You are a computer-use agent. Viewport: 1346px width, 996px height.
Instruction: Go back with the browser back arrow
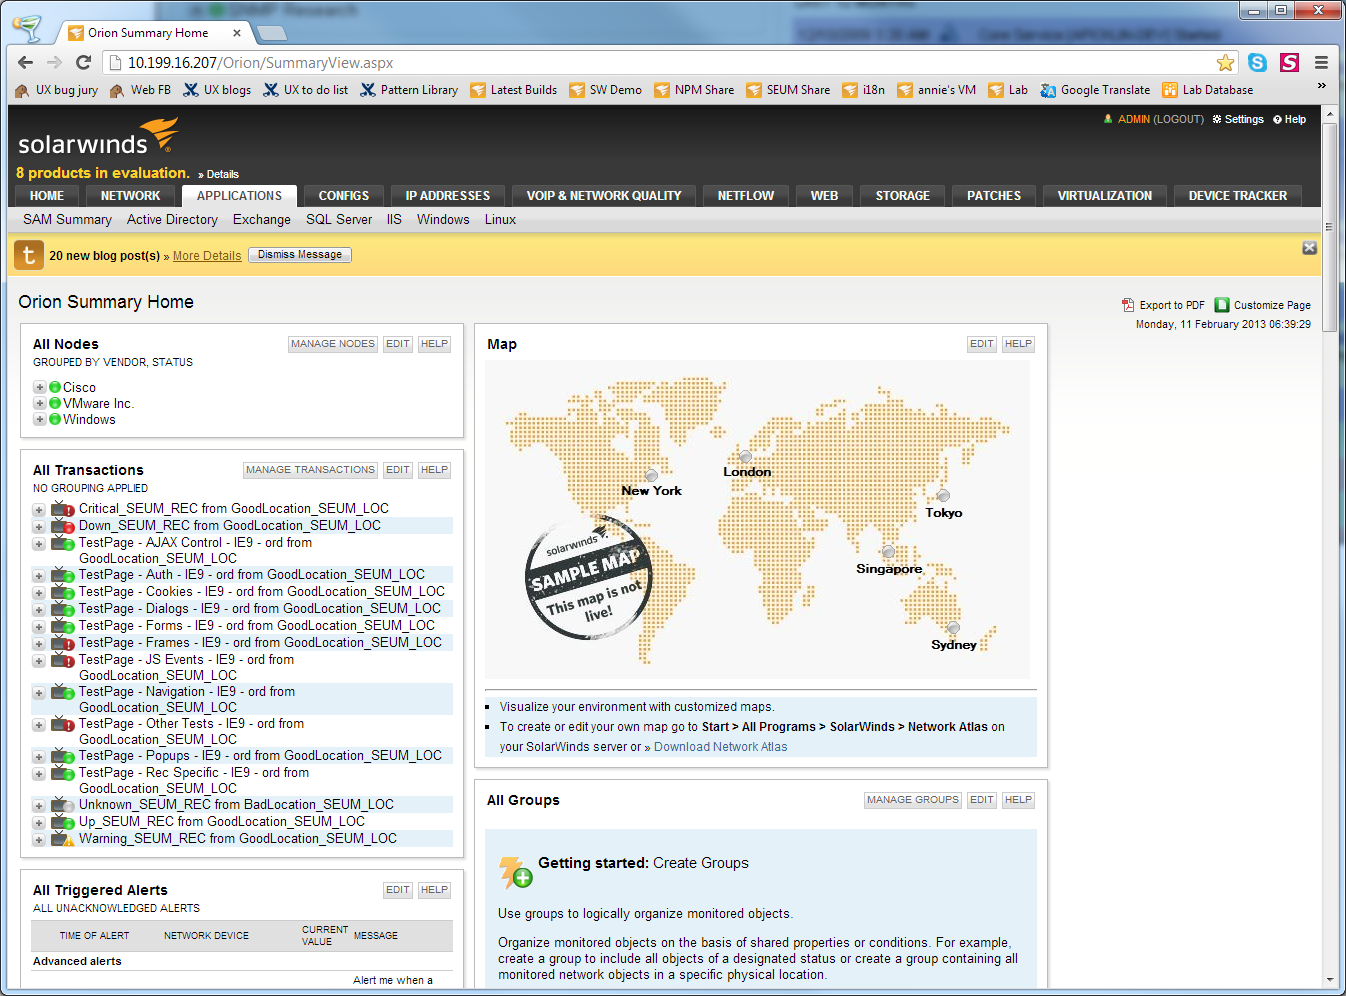[26, 62]
